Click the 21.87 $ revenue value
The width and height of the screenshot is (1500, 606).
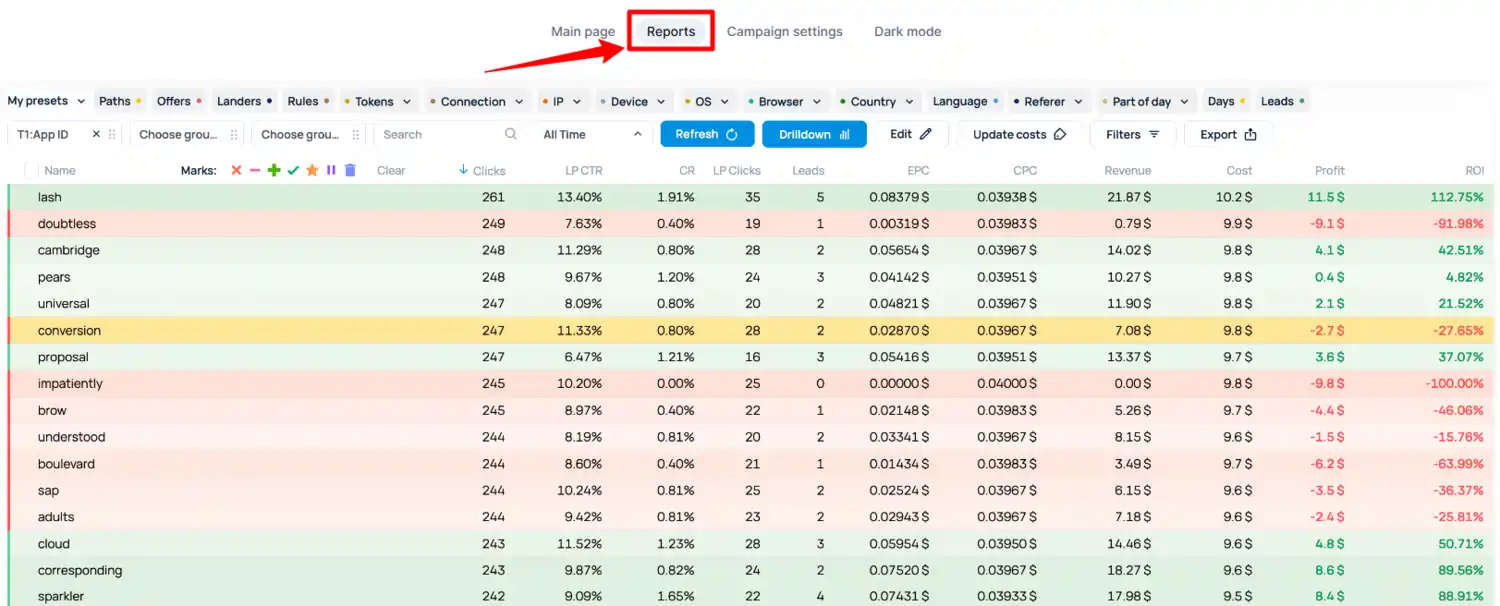pos(1129,197)
